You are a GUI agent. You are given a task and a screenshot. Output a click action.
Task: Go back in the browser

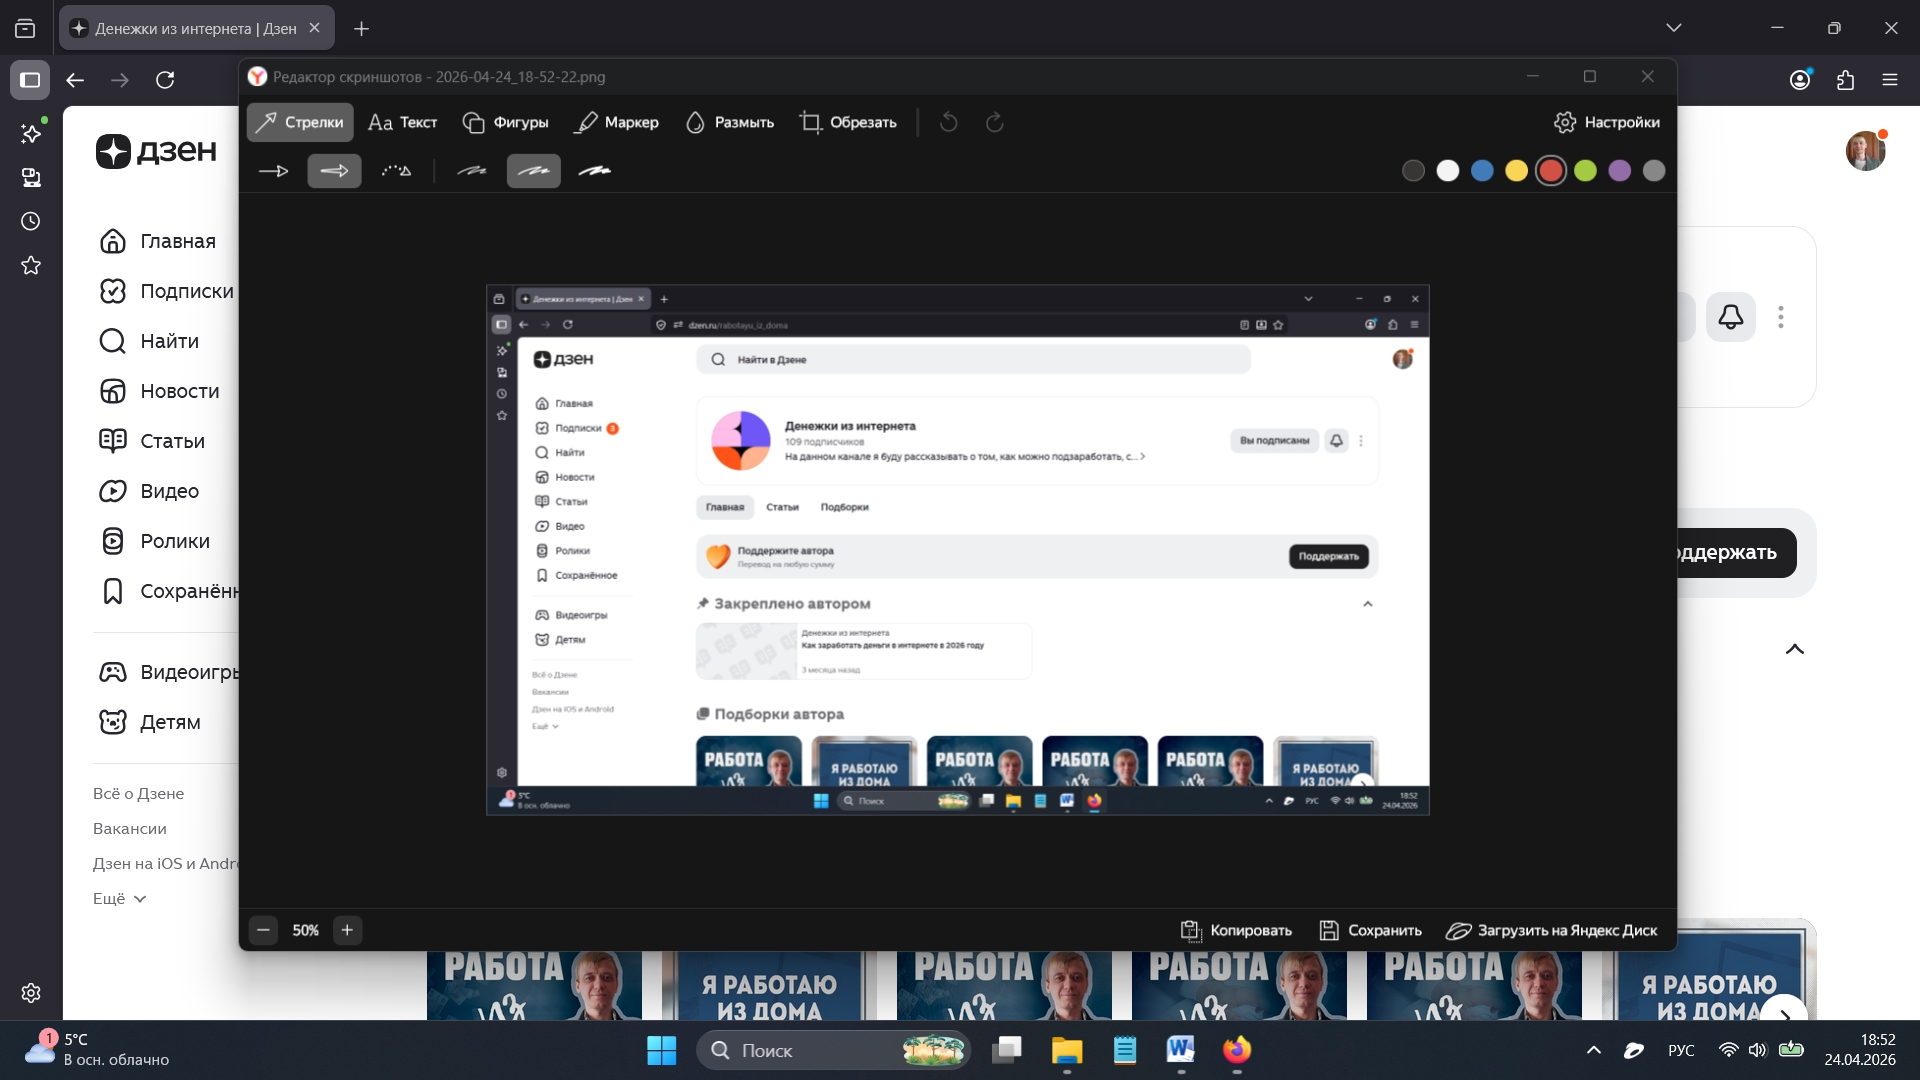click(x=75, y=80)
